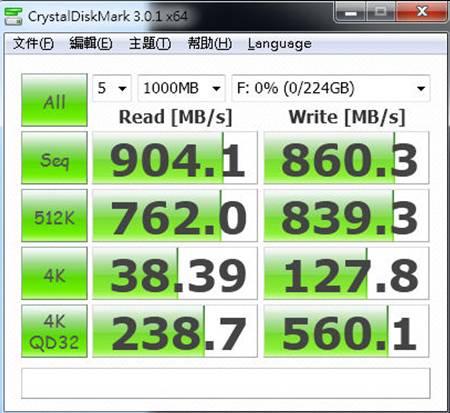Close the CrystalDiskMark window
The image size is (450, 413).
[x=422, y=12]
